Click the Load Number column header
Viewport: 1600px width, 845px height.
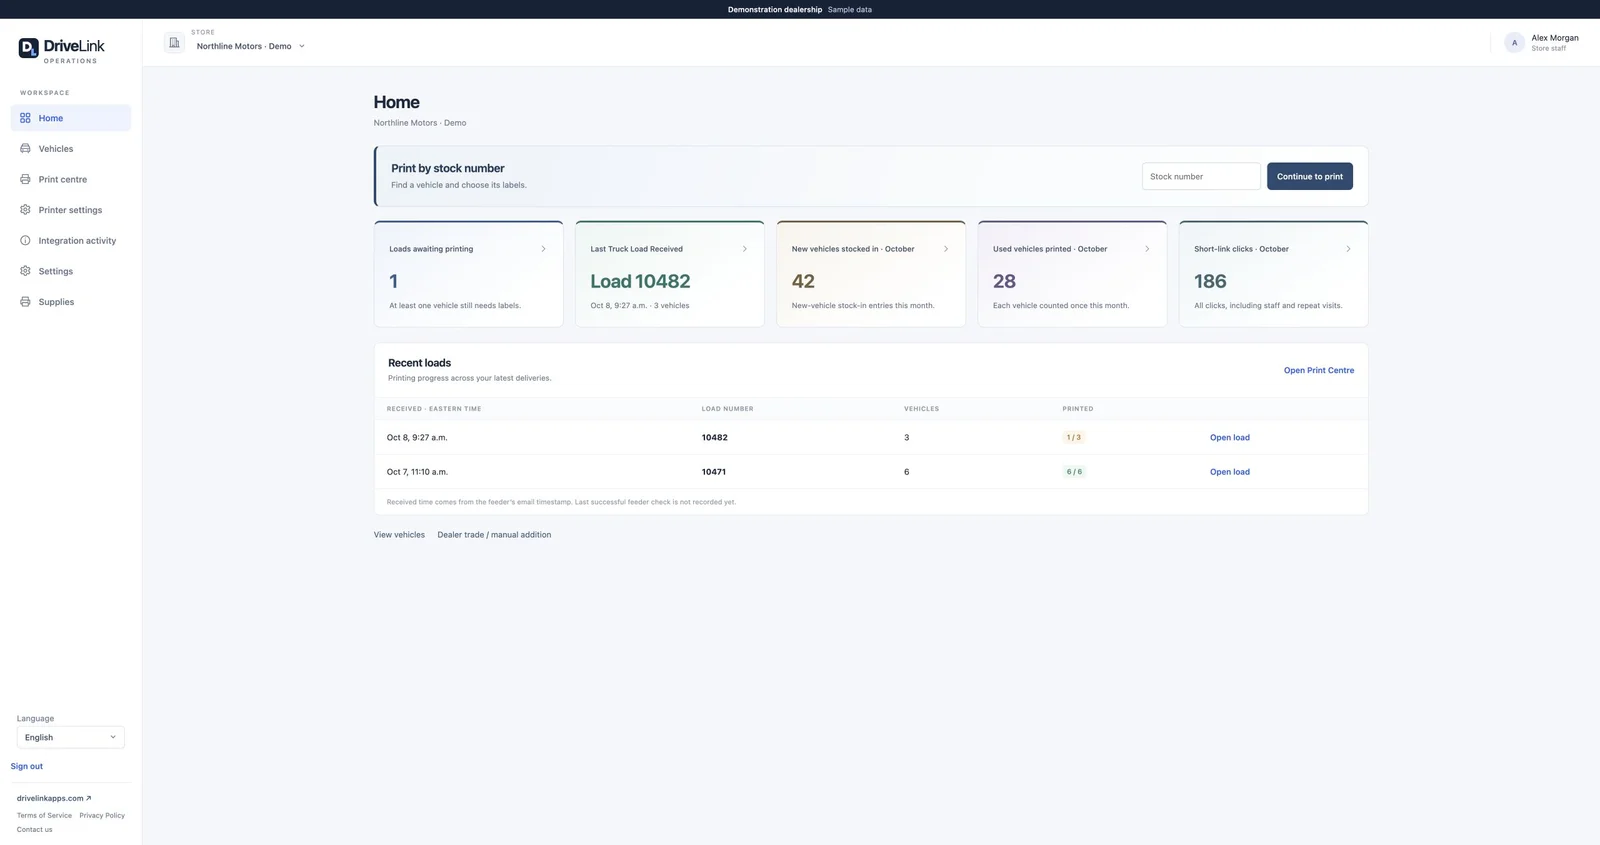click(728, 409)
